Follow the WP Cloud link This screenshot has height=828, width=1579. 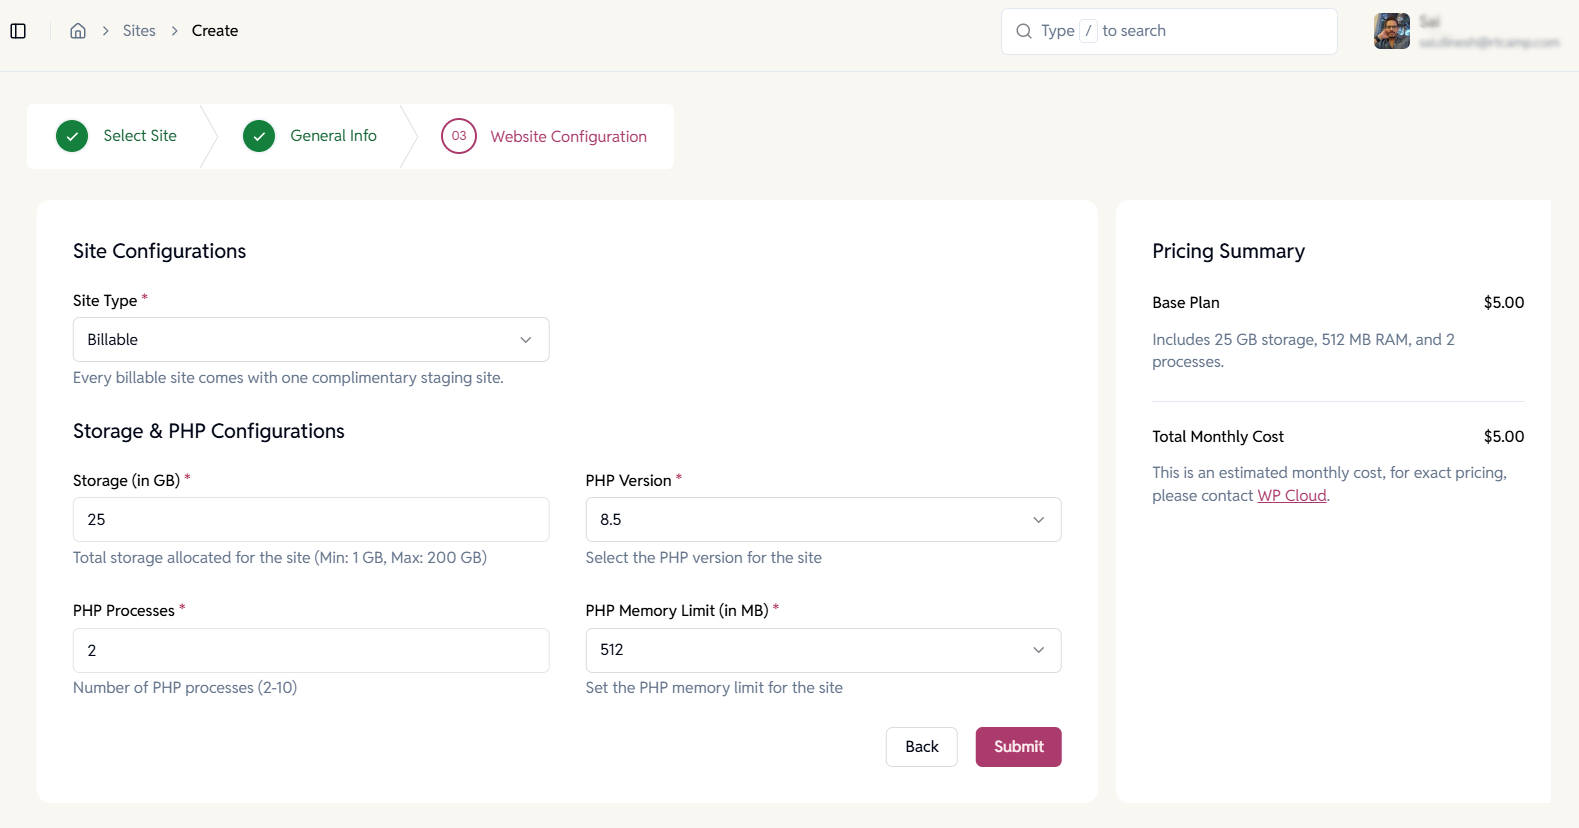pyautogui.click(x=1291, y=496)
